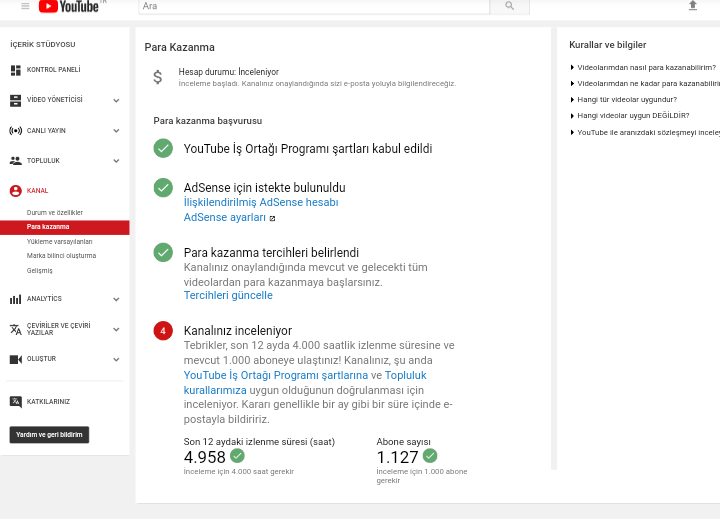Click green check for Program şartları kabul edildi
The image size is (720, 519).
tap(163, 148)
